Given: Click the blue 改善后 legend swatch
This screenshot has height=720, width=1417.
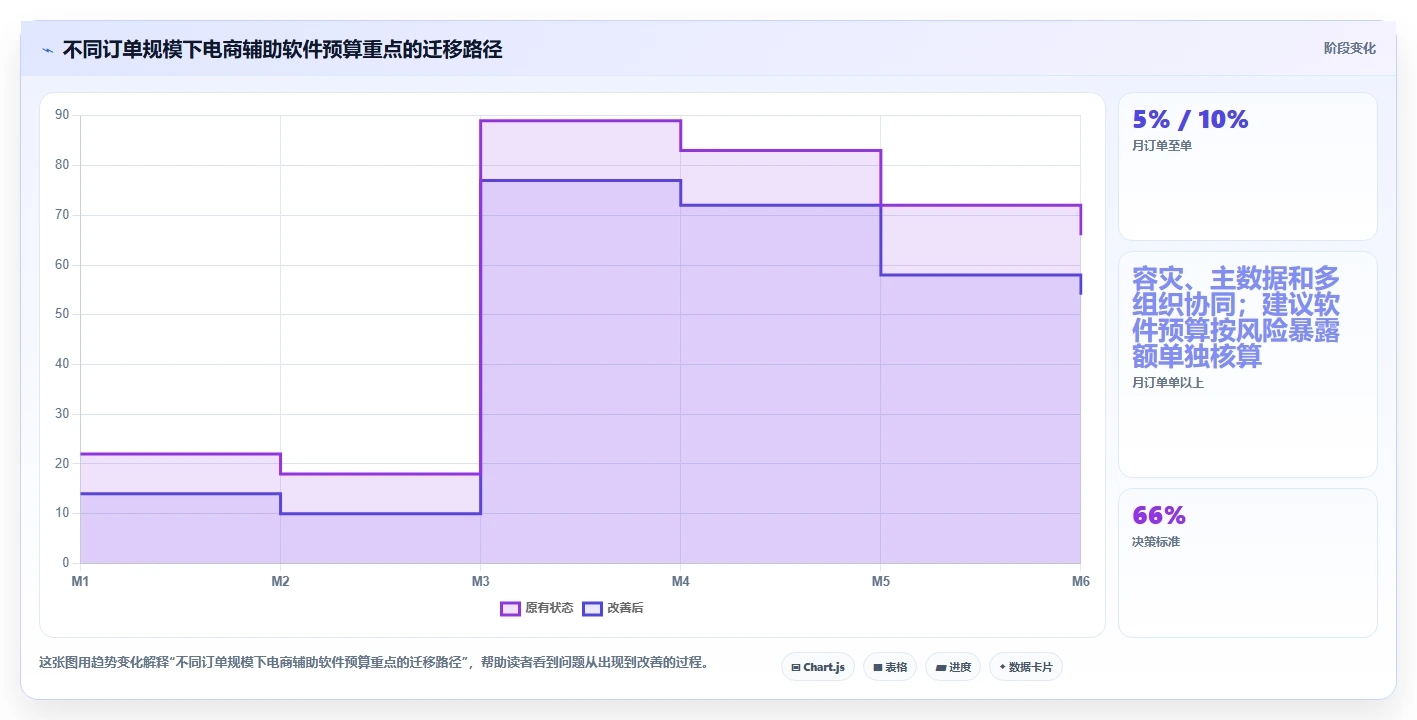Looking at the screenshot, I should click(x=593, y=608).
